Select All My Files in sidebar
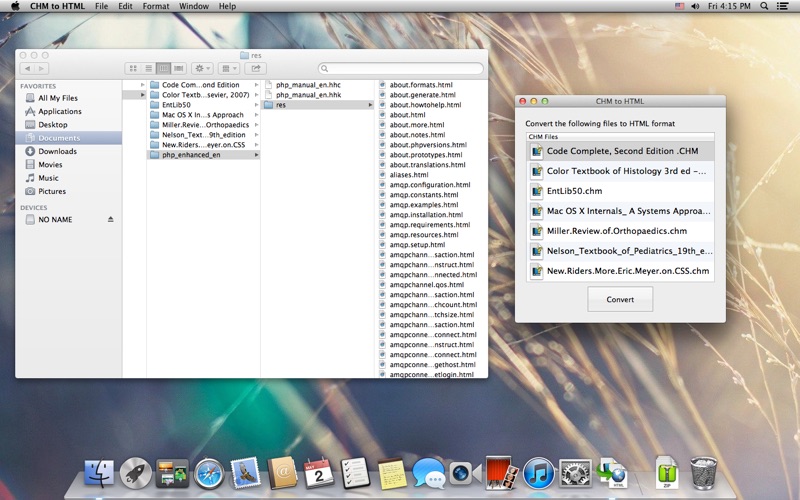Viewport: 800px width, 500px height. (58, 98)
